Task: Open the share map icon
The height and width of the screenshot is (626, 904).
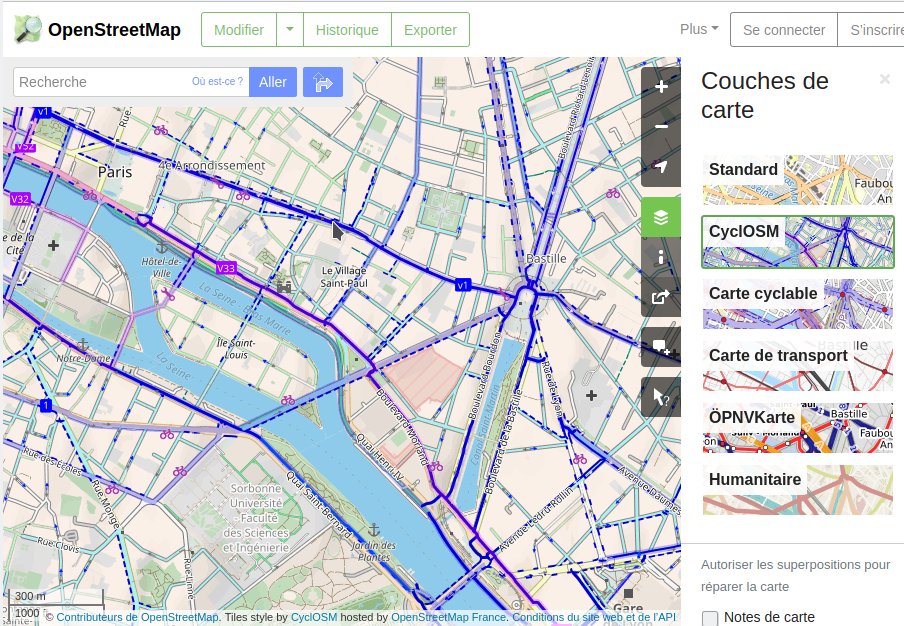Action: click(x=661, y=297)
